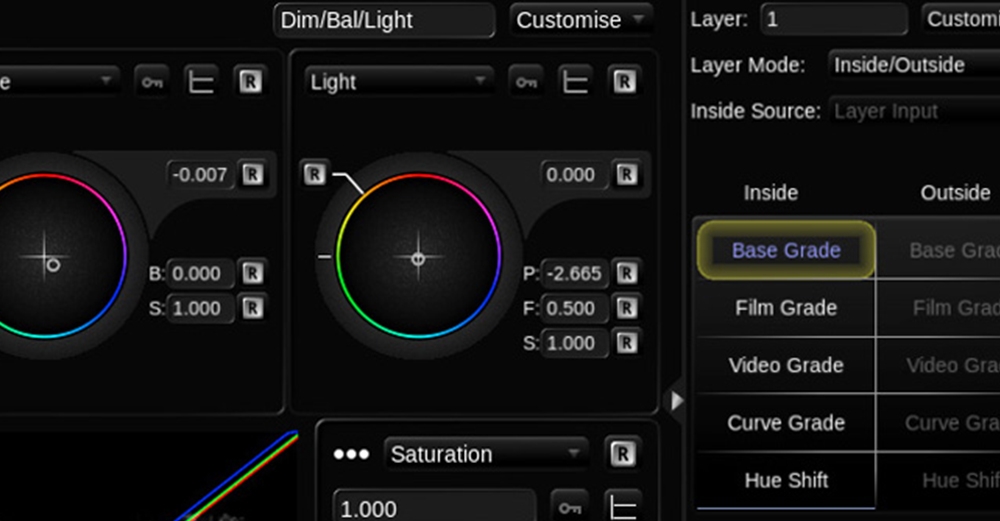Reset the S: 1.000 parameter in the Light panel
Screen dimensions: 1000x521
(626, 342)
